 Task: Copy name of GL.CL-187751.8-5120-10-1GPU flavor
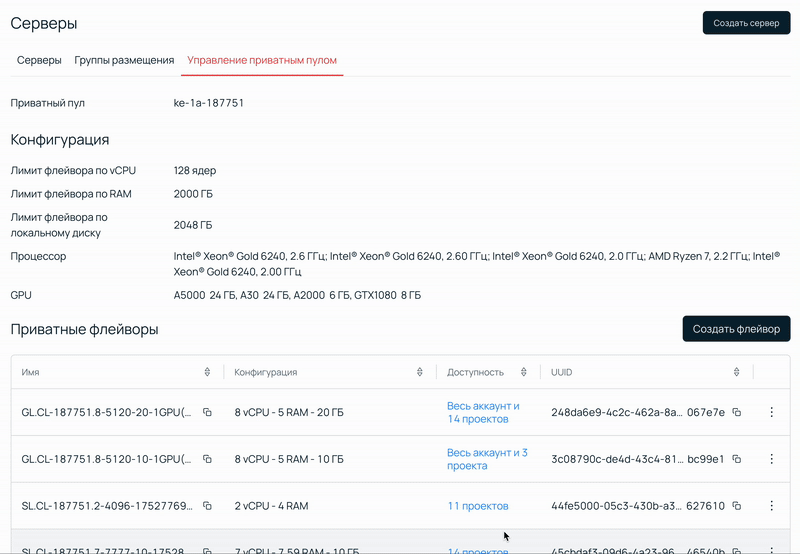coord(207,459)
